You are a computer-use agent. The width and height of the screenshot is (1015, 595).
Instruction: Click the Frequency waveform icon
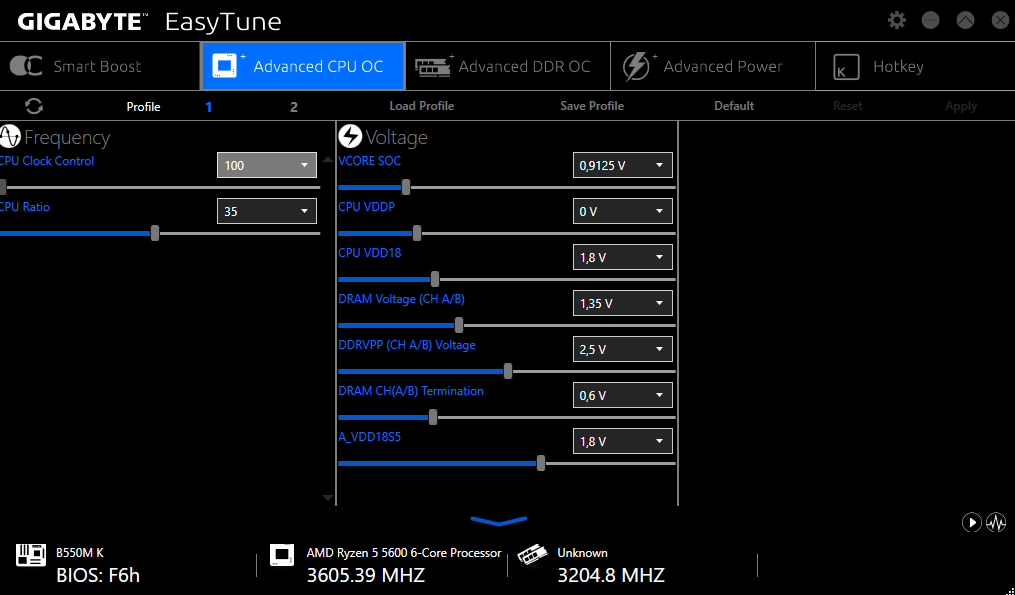pos(10,137)
